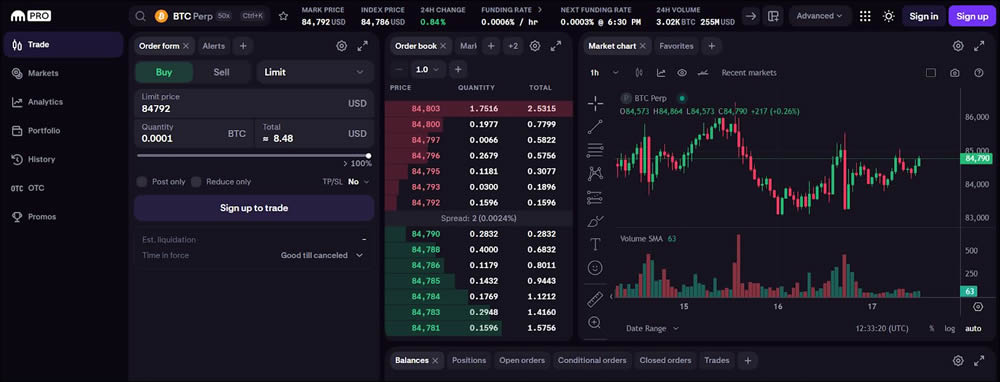Open the Advanced mode dropdown
The image size is (1000, 382).
pos(820,16)
